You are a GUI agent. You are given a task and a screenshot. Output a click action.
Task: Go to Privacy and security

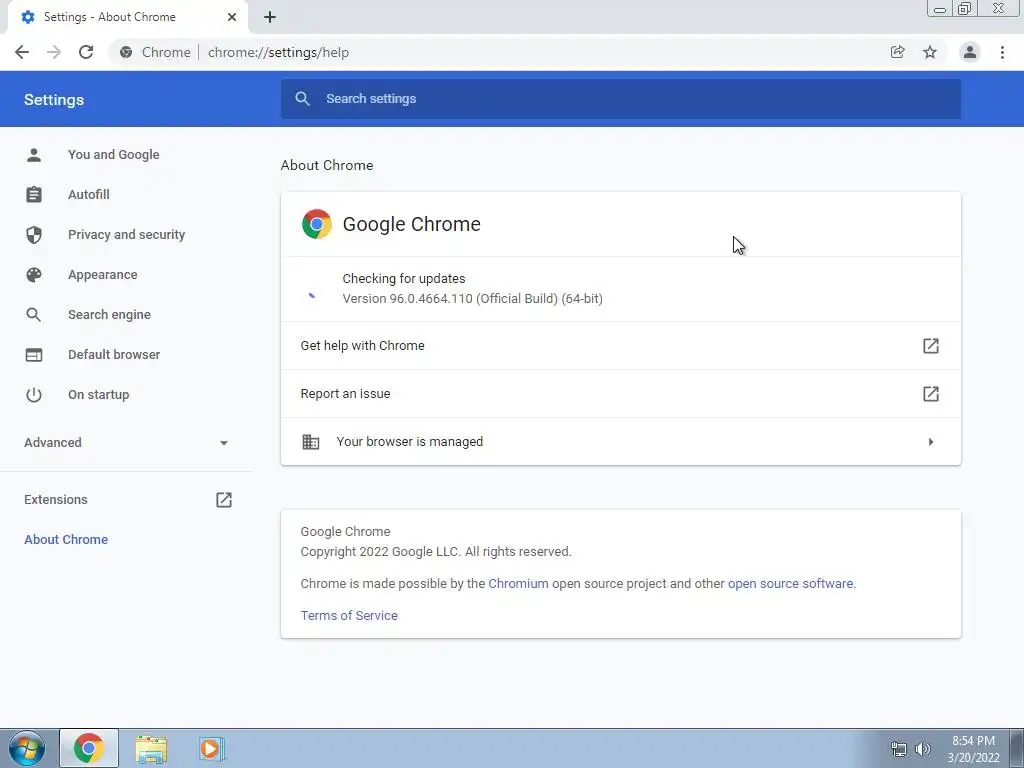click(x=126, y=234)
